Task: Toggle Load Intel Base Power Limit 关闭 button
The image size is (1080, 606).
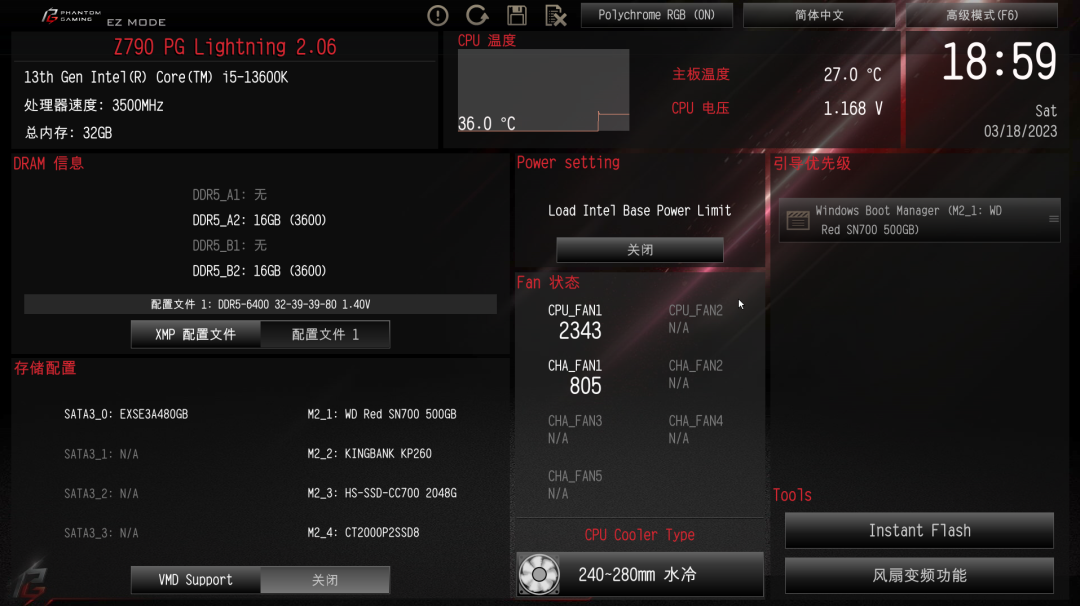Action: pyautogui.click(x=640, y=249)
